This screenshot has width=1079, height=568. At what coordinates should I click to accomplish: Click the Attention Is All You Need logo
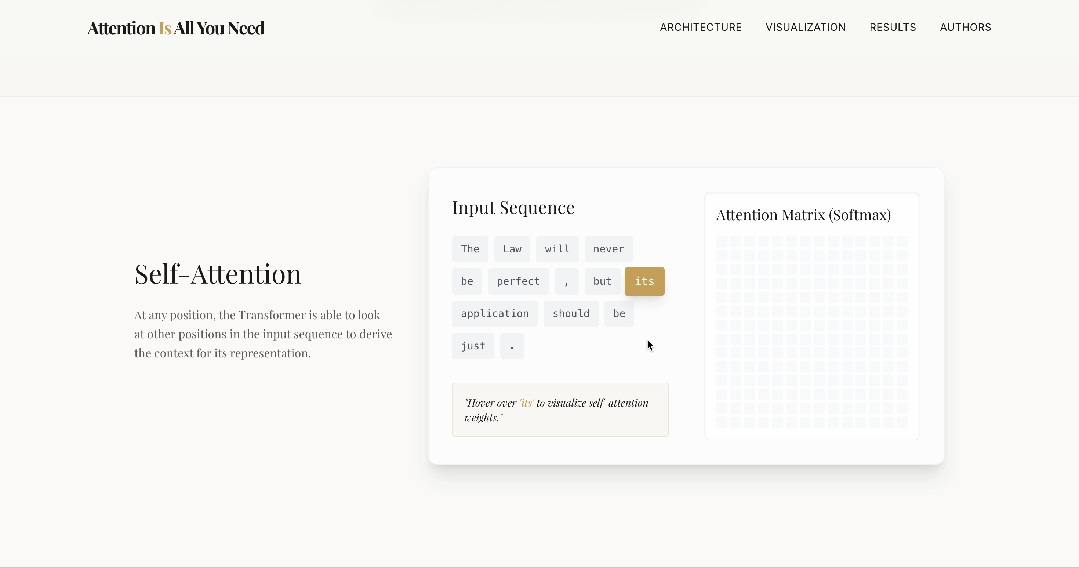point(176,28)
